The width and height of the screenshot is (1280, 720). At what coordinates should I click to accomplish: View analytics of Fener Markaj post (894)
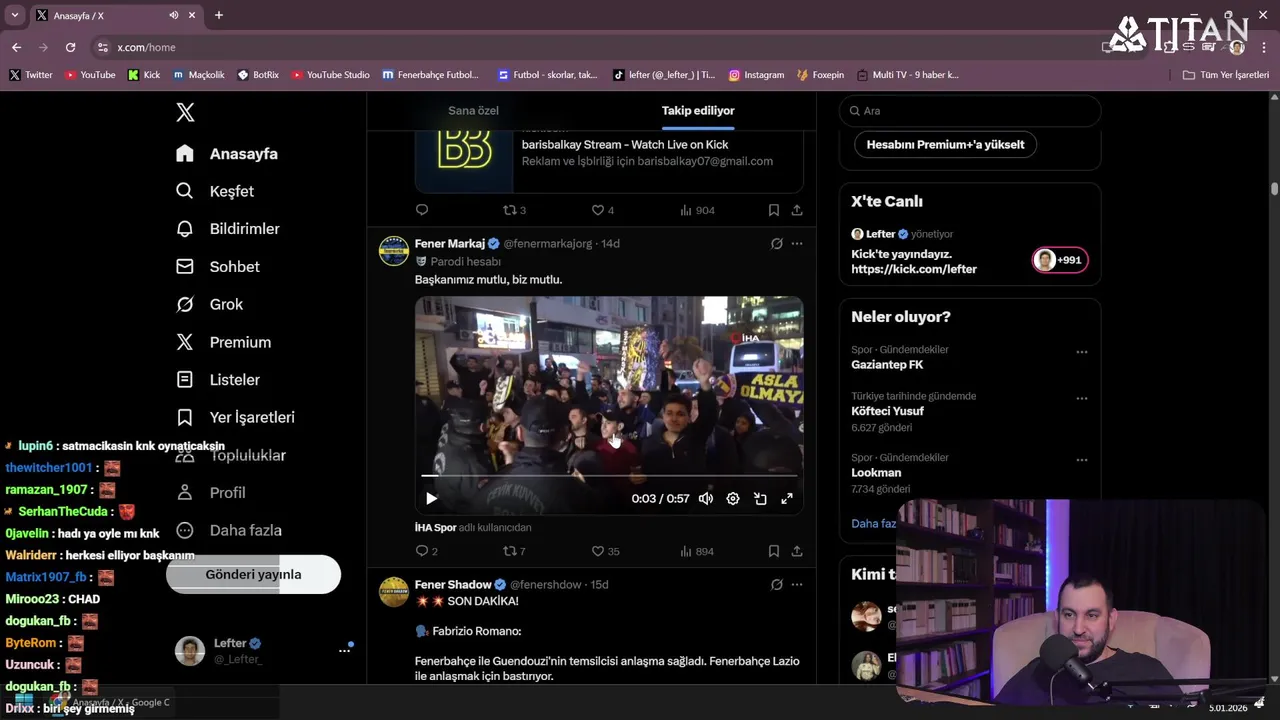click(697, 551)
